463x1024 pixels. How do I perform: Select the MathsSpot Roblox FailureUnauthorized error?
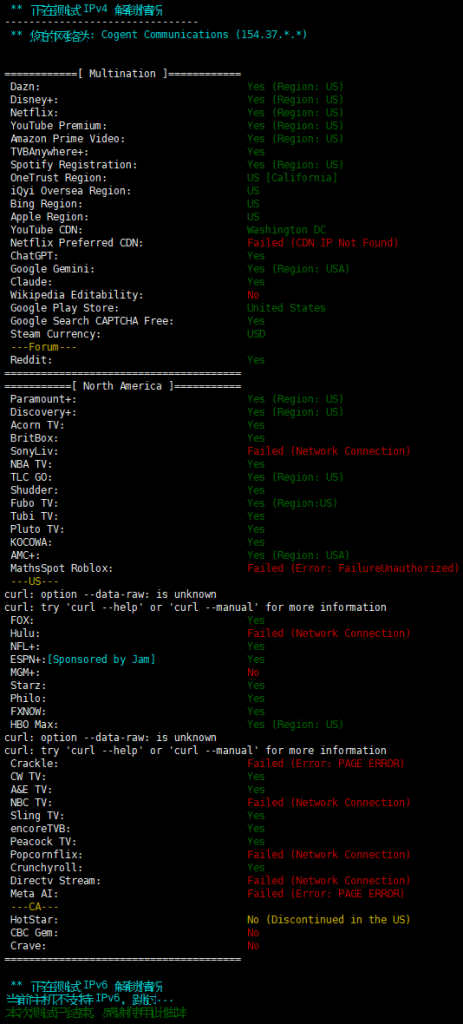(x=353, y=568)
